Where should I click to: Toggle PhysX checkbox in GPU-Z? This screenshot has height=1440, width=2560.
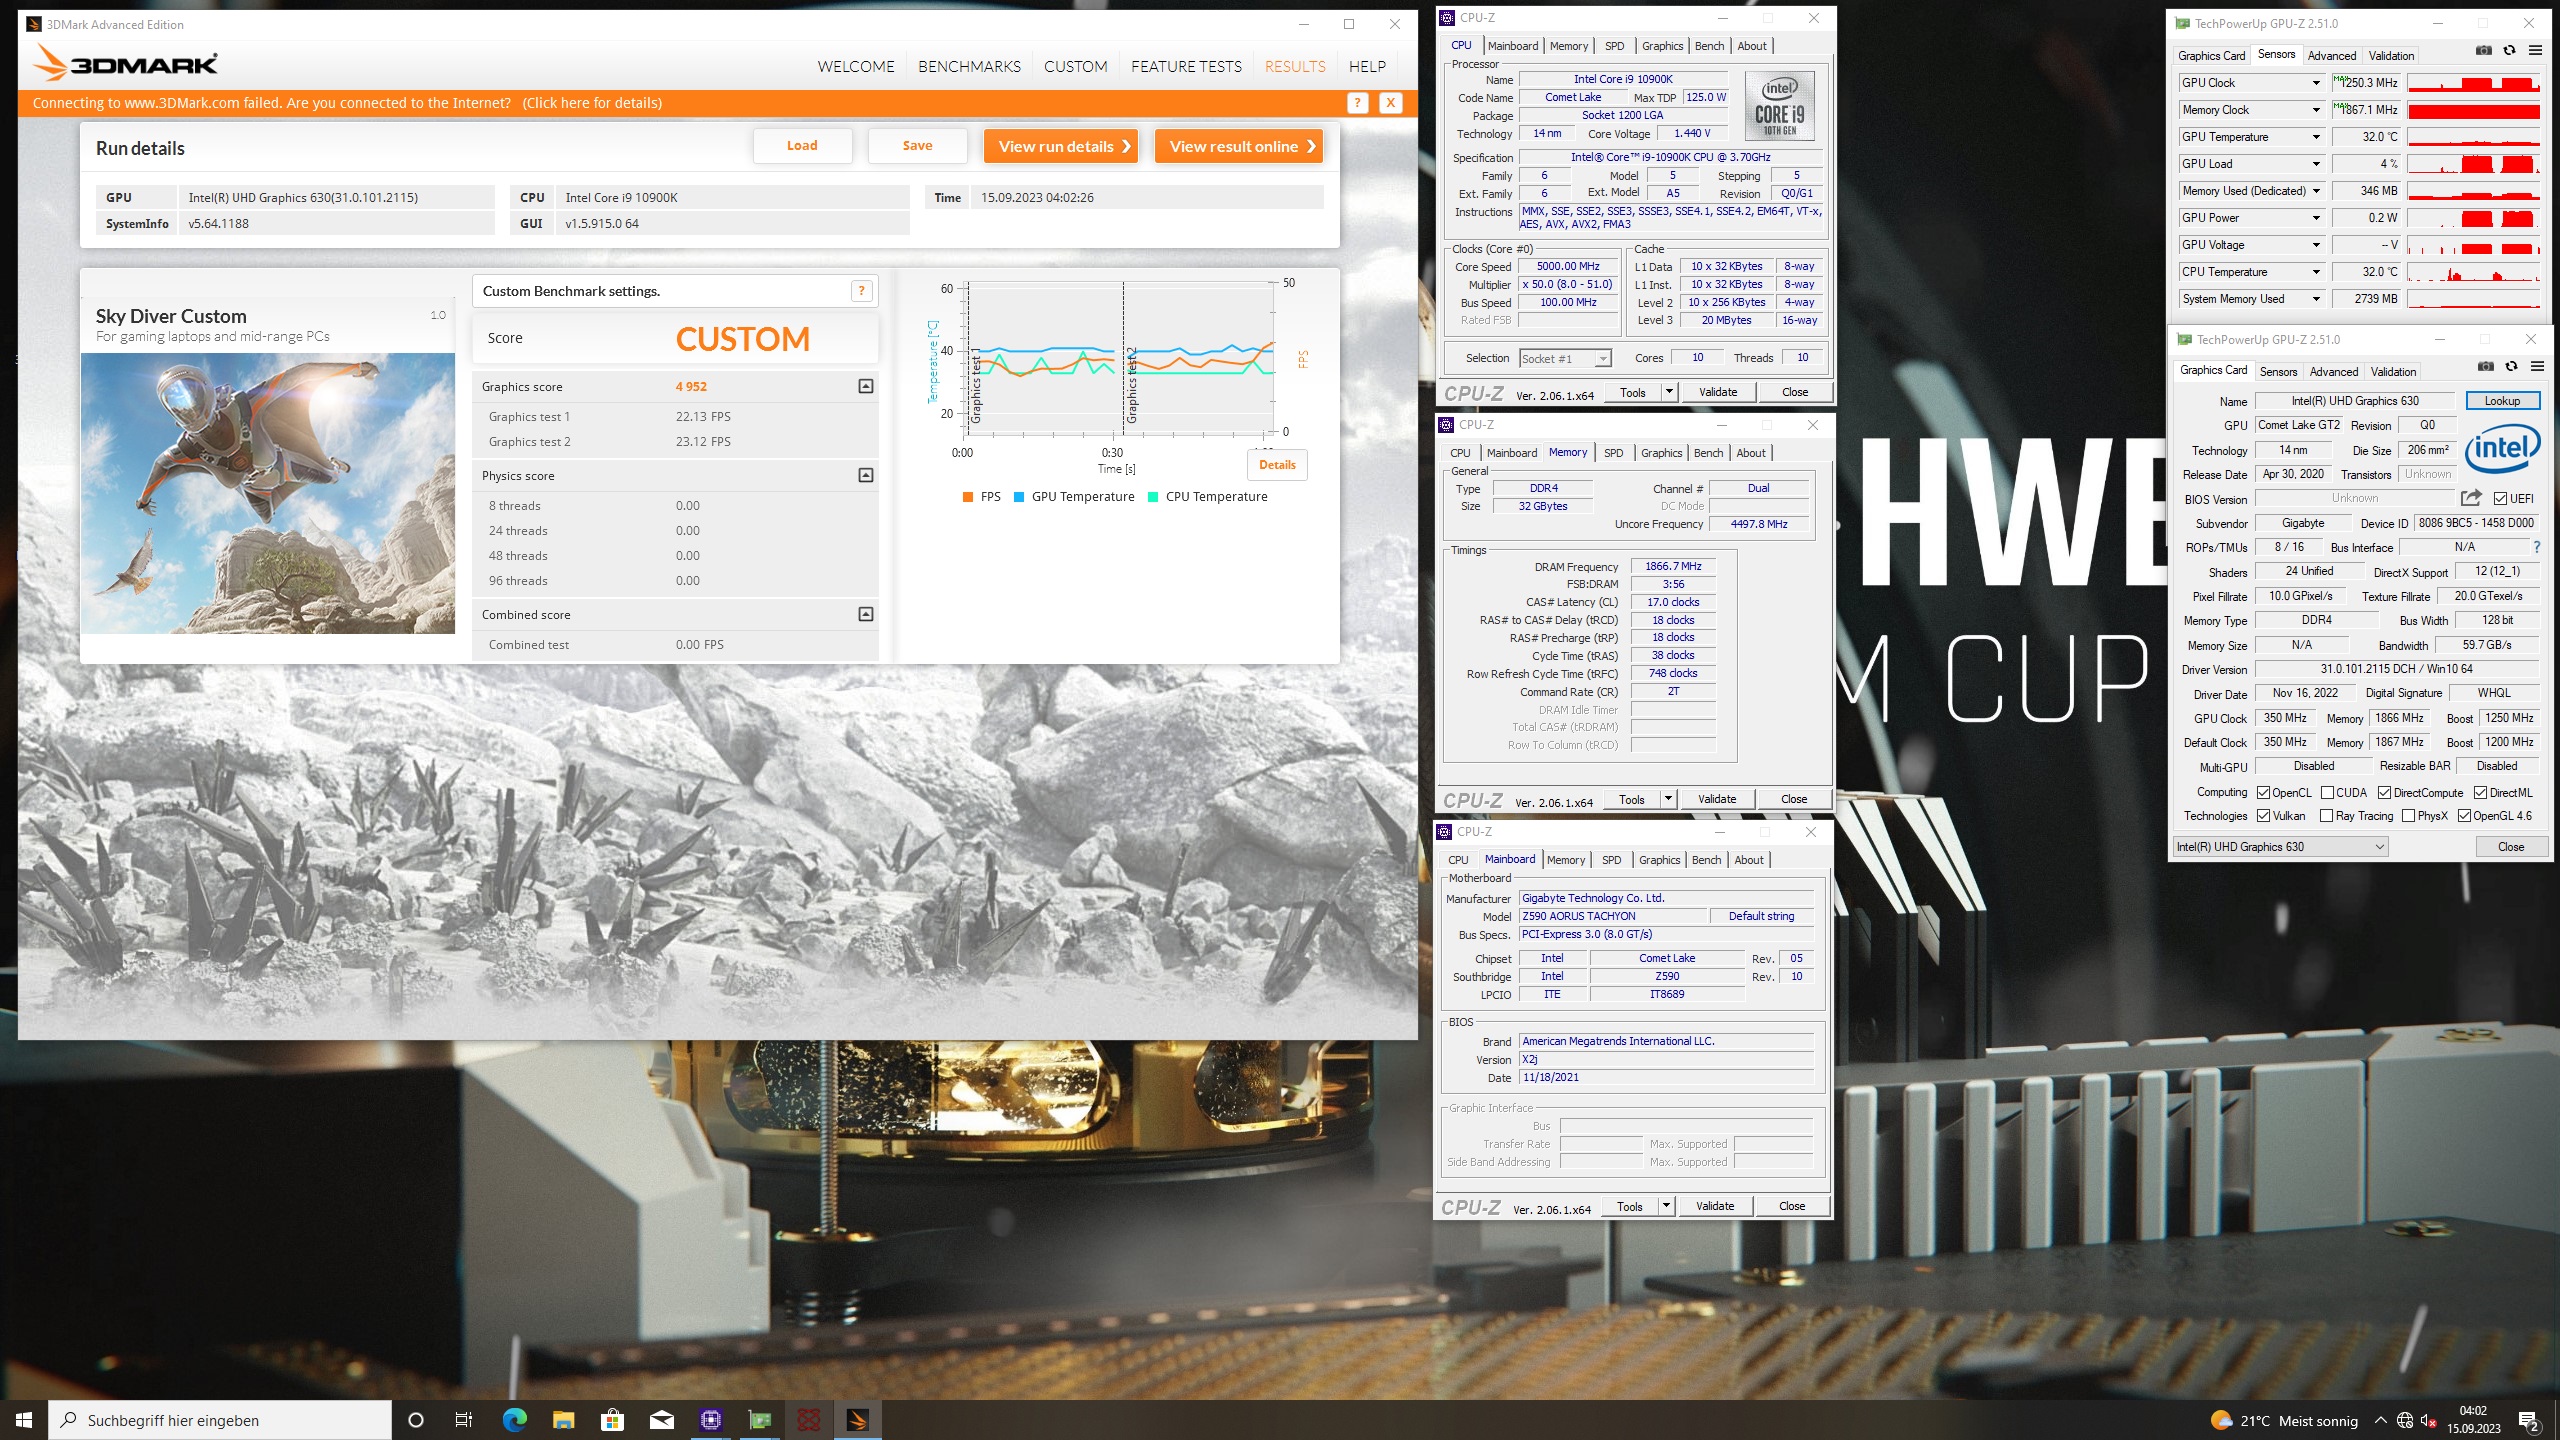coord(2409,816)
